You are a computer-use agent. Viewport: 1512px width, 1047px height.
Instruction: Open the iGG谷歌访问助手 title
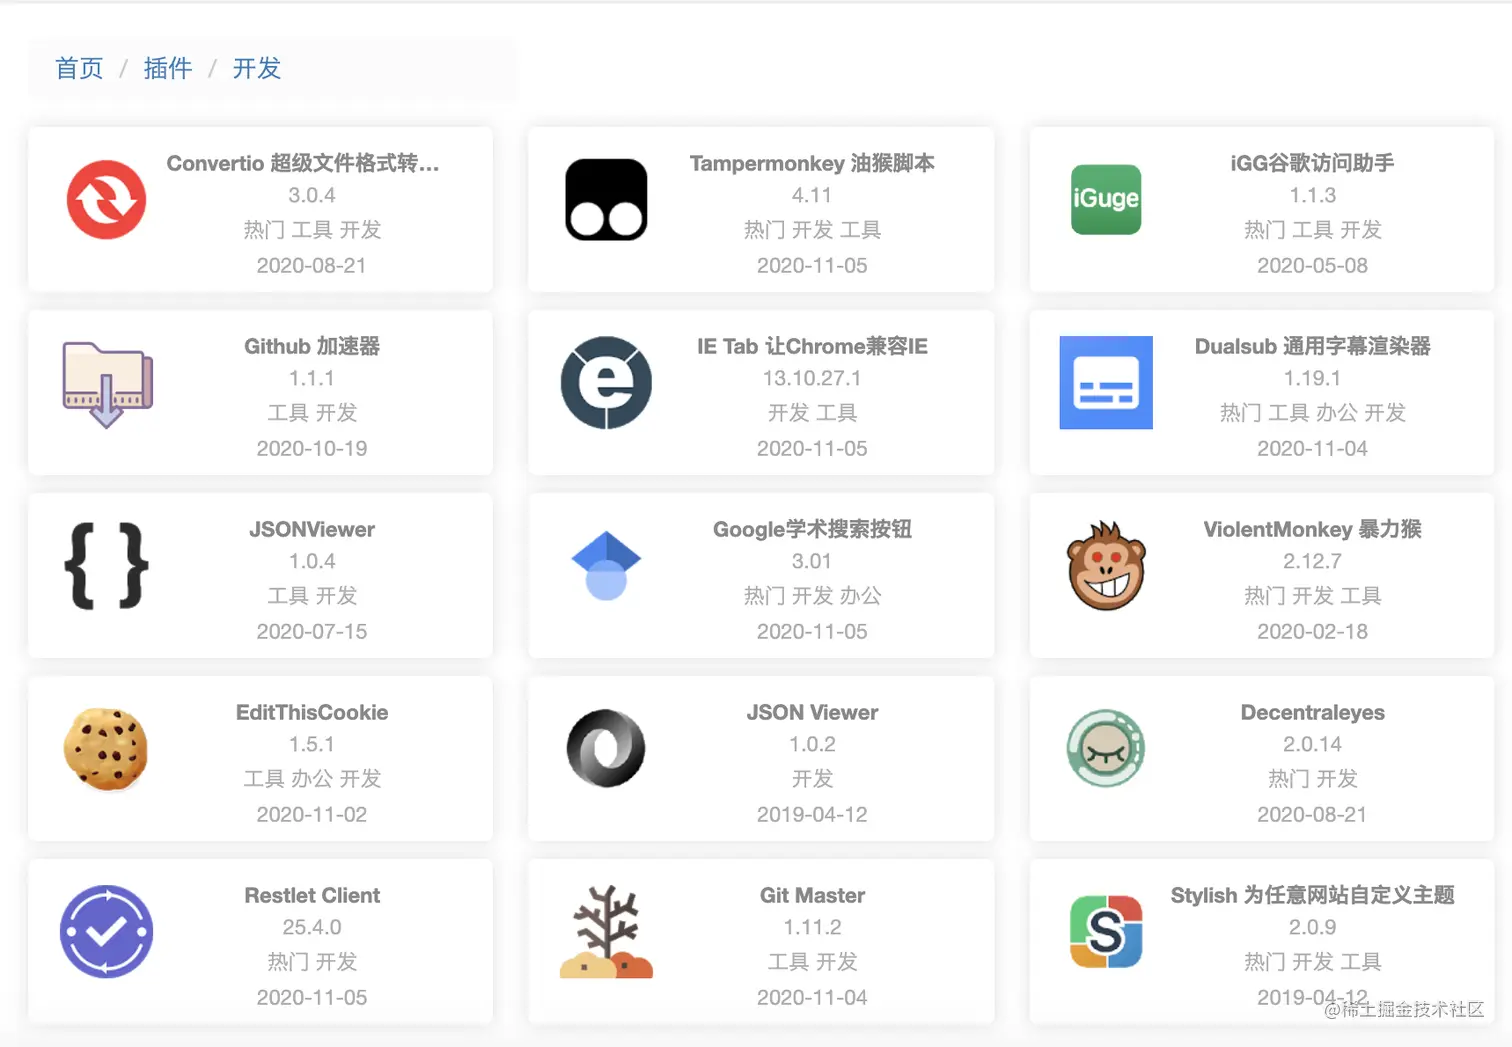pos(1312,163)
